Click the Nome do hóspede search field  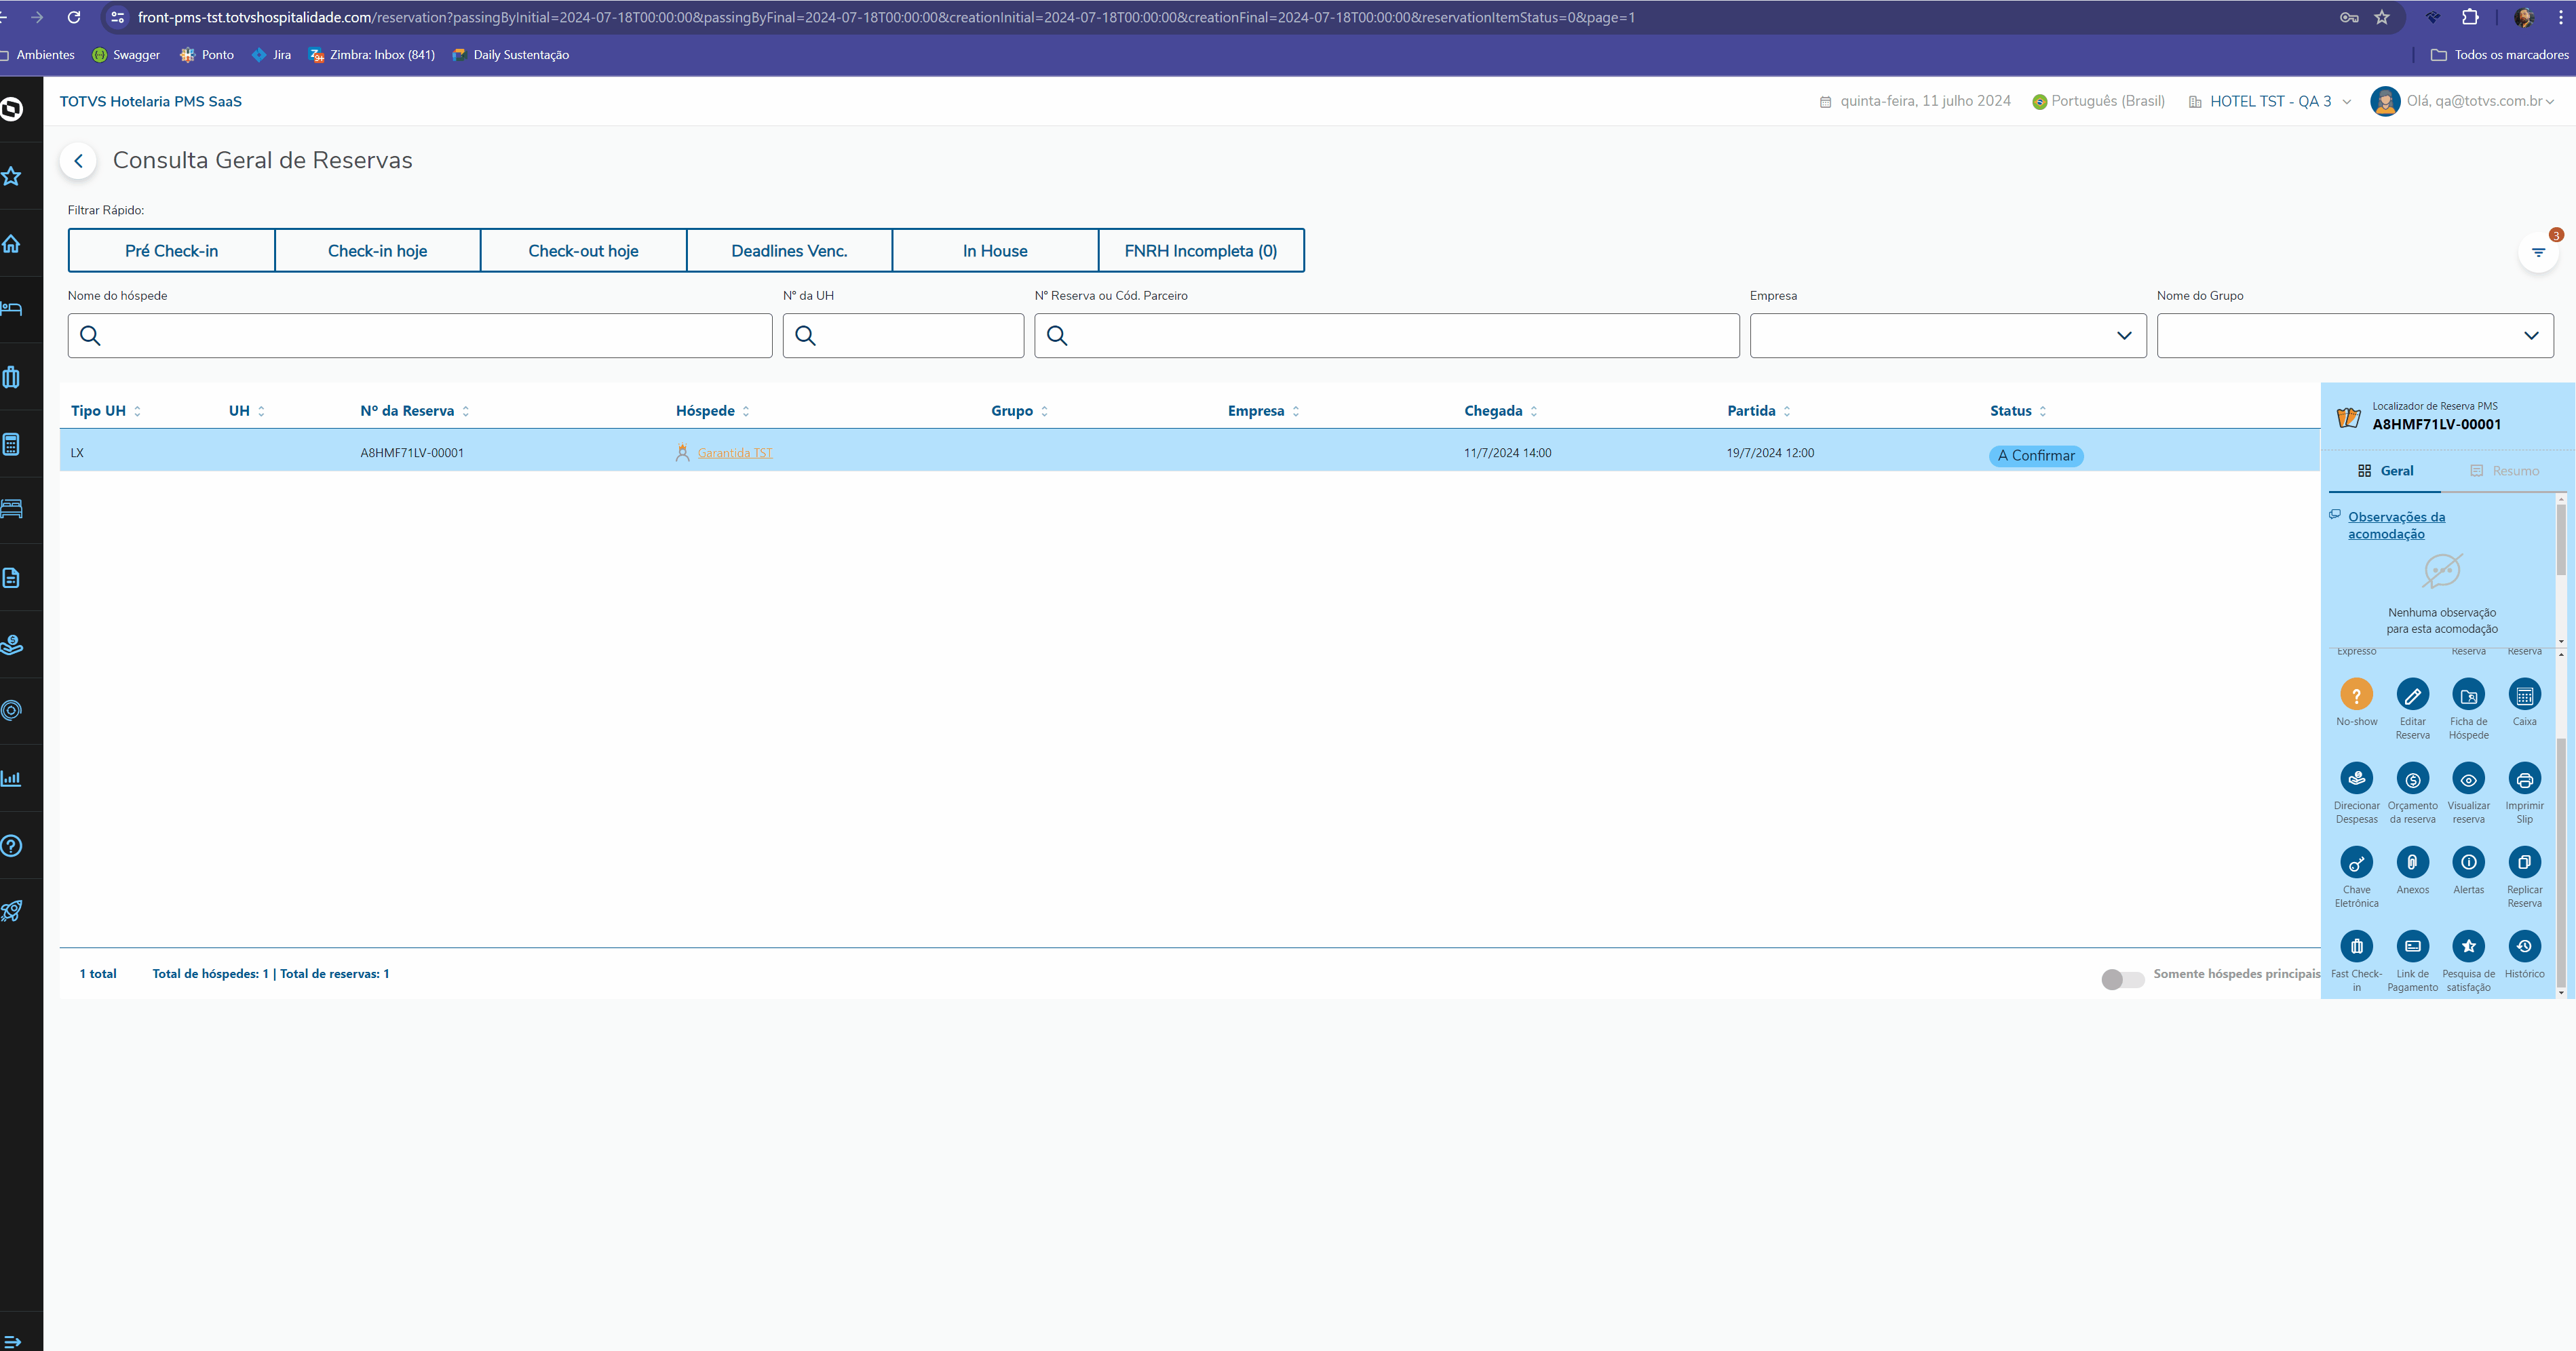click(420, 336)
